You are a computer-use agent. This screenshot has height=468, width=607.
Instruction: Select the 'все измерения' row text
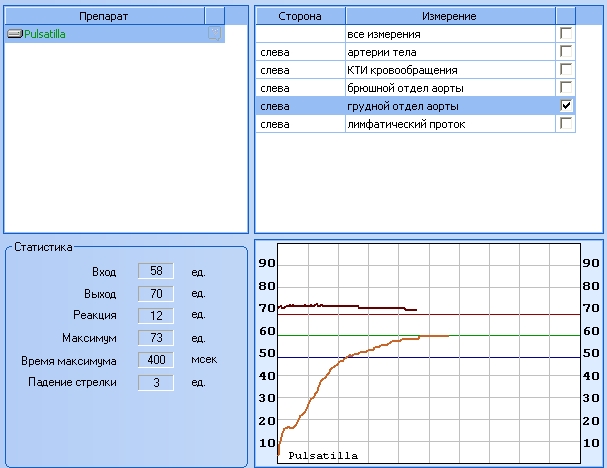point(384,34)
